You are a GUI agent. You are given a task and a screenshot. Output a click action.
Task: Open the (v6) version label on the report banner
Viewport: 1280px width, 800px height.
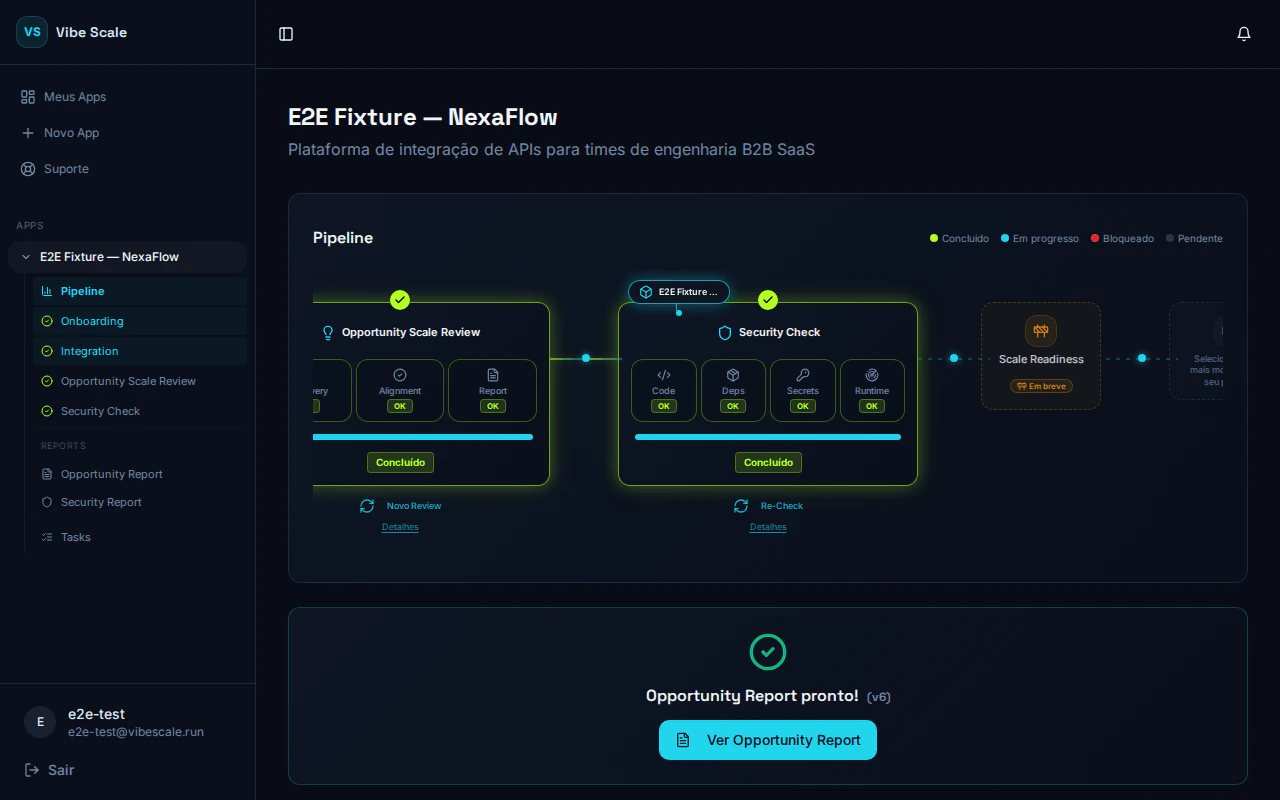click(x=880, y=697)
